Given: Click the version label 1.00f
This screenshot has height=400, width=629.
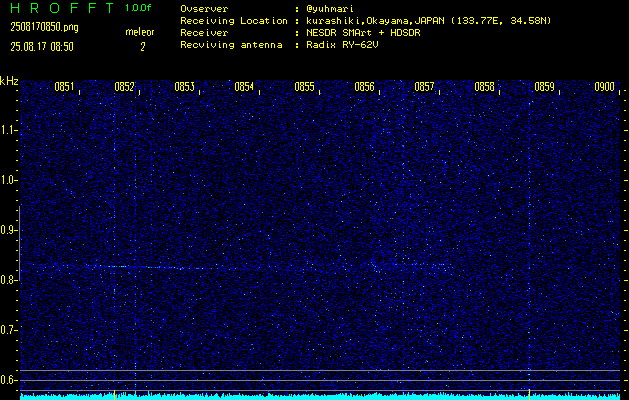Looking at the screenshot, I should click(x=138, y=8).
